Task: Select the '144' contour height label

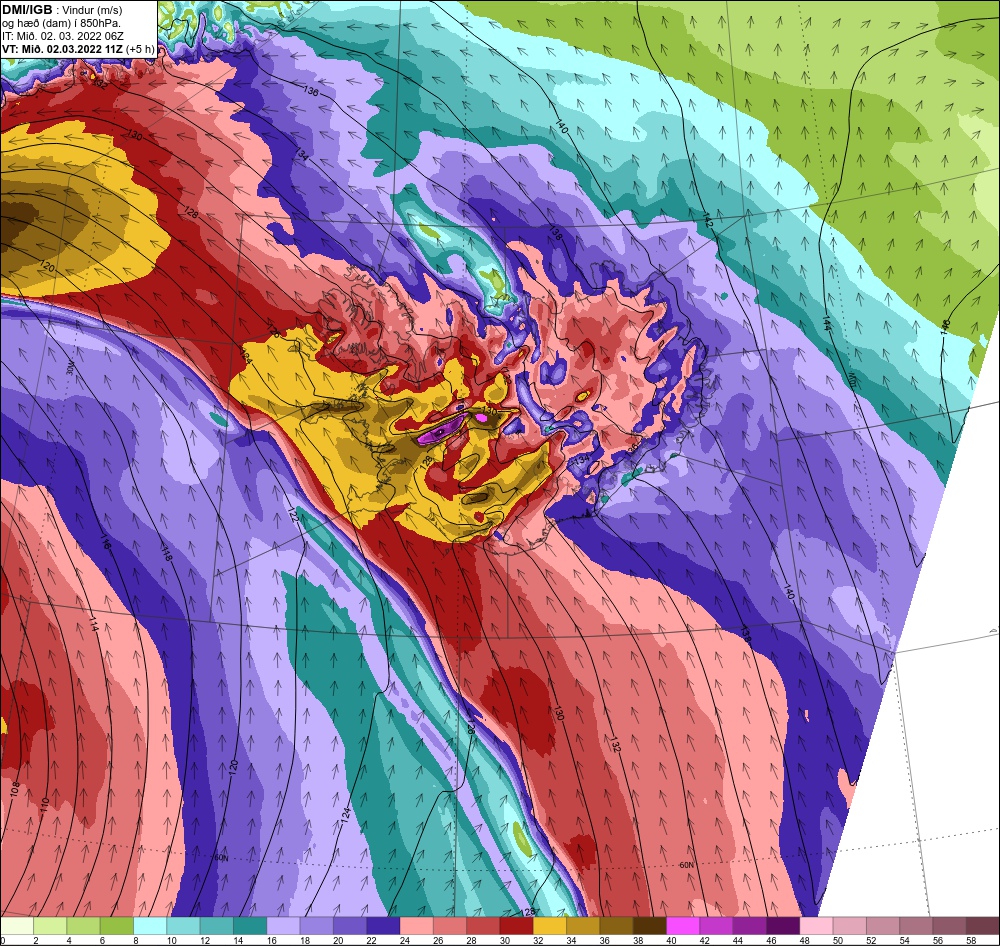Action: [827, 323]
